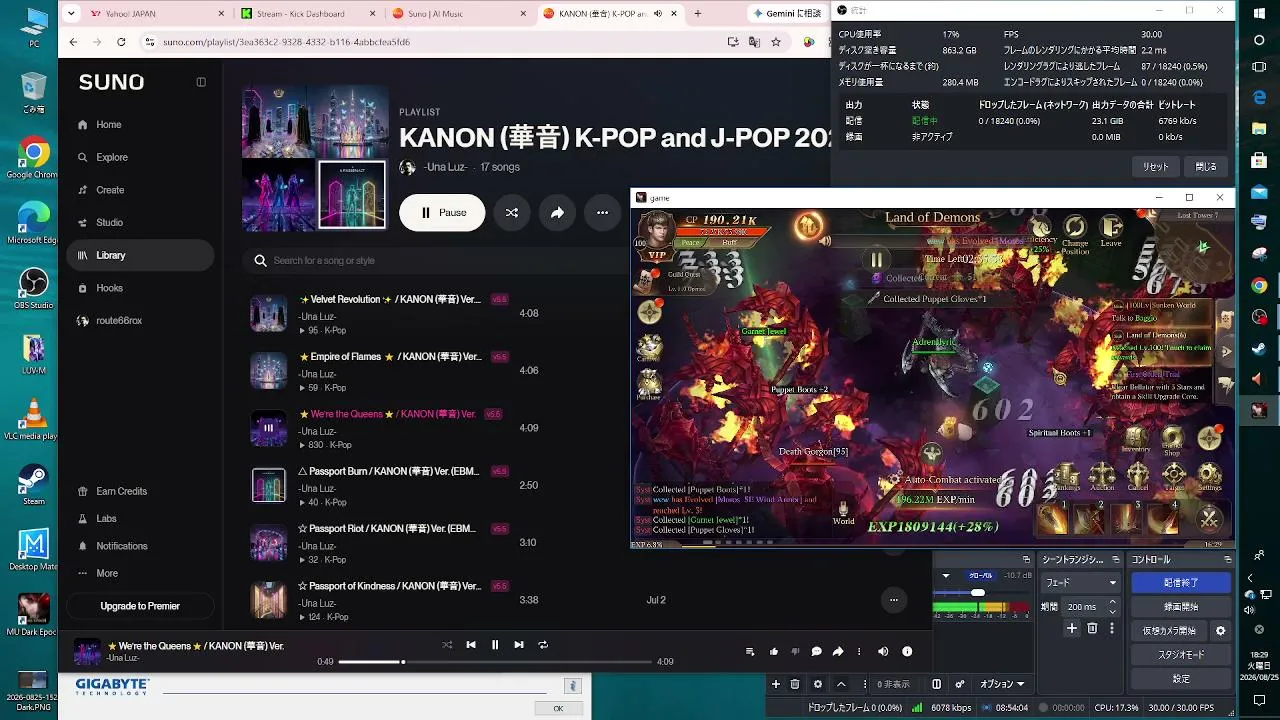Open the Velvet Revolution song thumbnail
The image size is (1280, 720).
pos(268,314)
